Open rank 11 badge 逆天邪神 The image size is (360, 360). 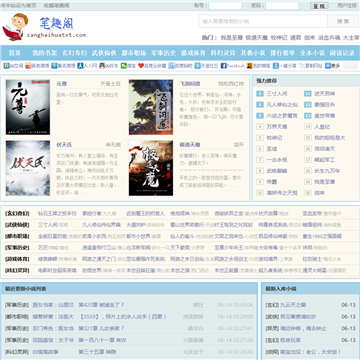(x=308, y=94)
